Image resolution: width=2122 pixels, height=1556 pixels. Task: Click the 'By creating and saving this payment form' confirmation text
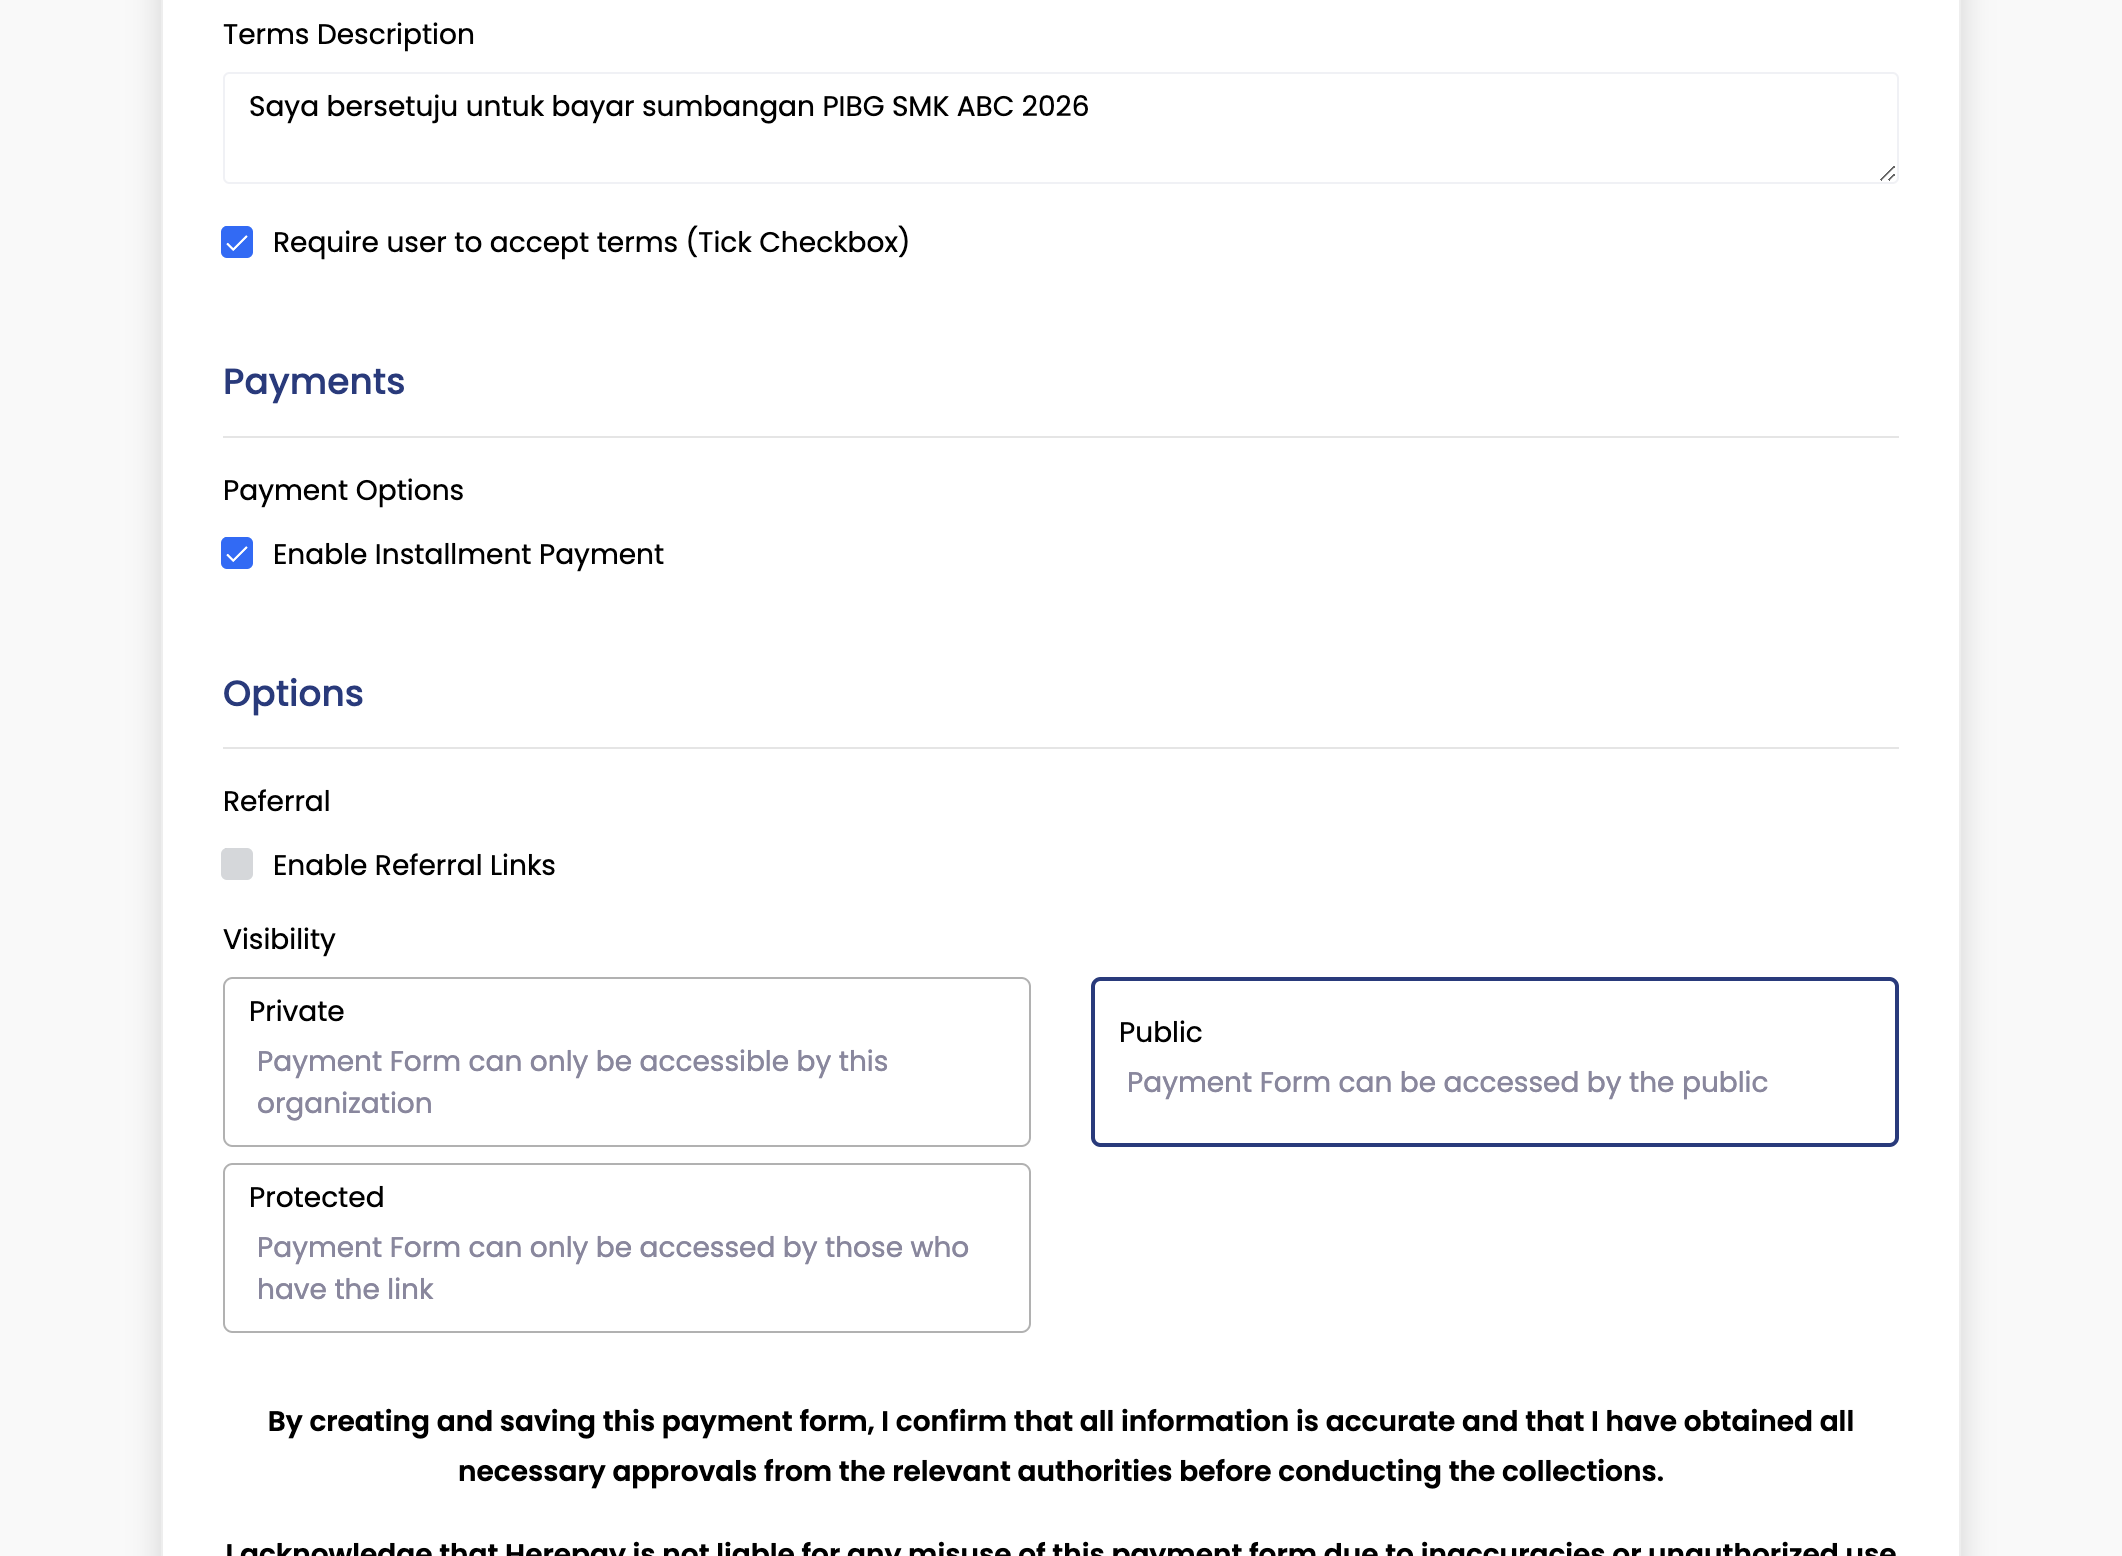point(1060,1446)
